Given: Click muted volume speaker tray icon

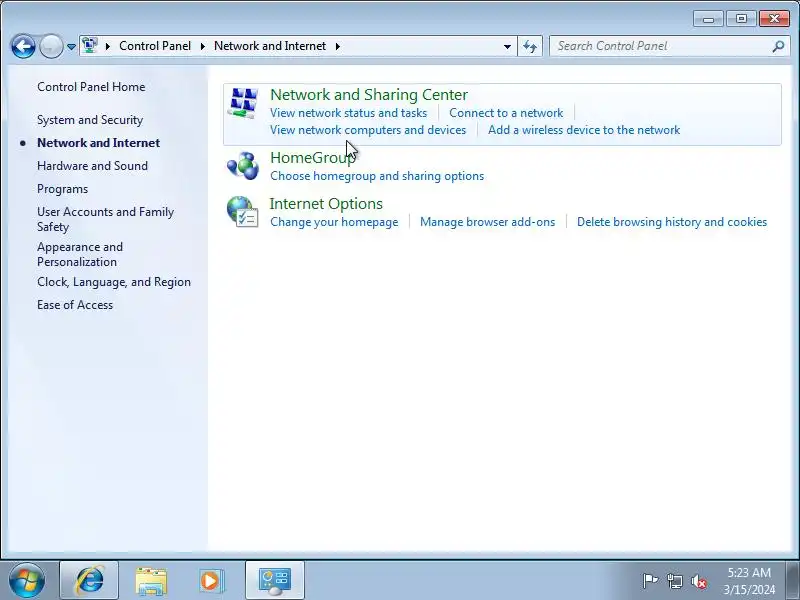Looking at the screenshot, I should [698, 581].
